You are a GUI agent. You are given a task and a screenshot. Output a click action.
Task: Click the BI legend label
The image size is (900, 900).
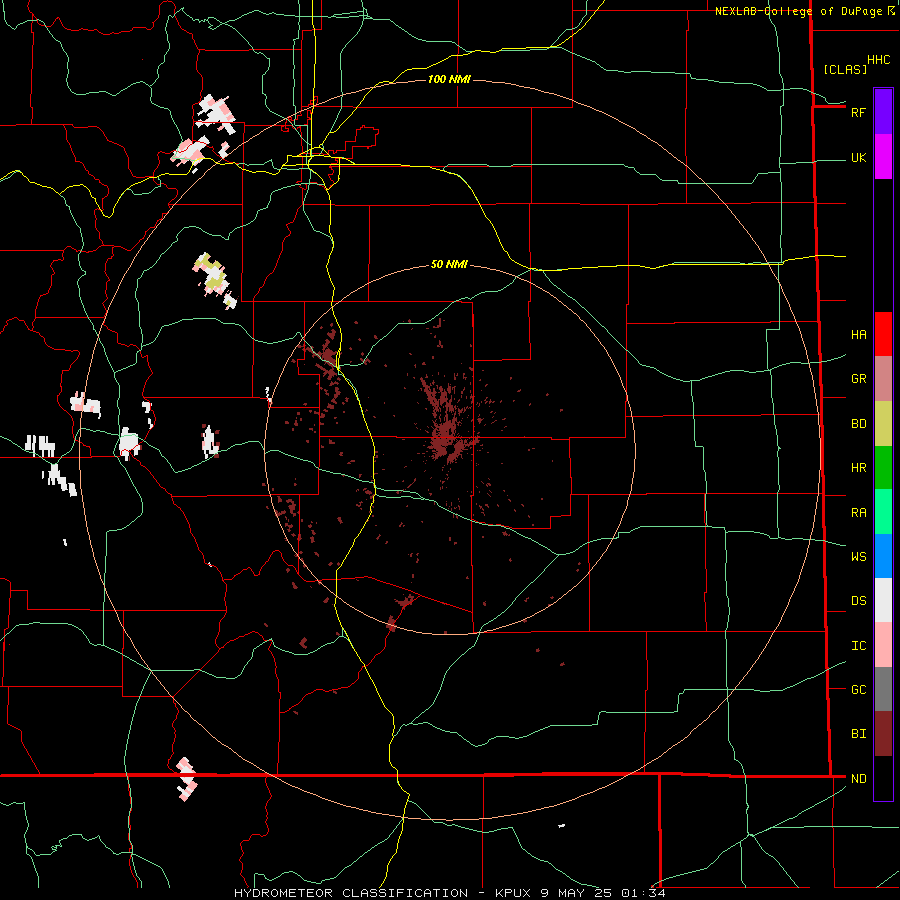858,734
